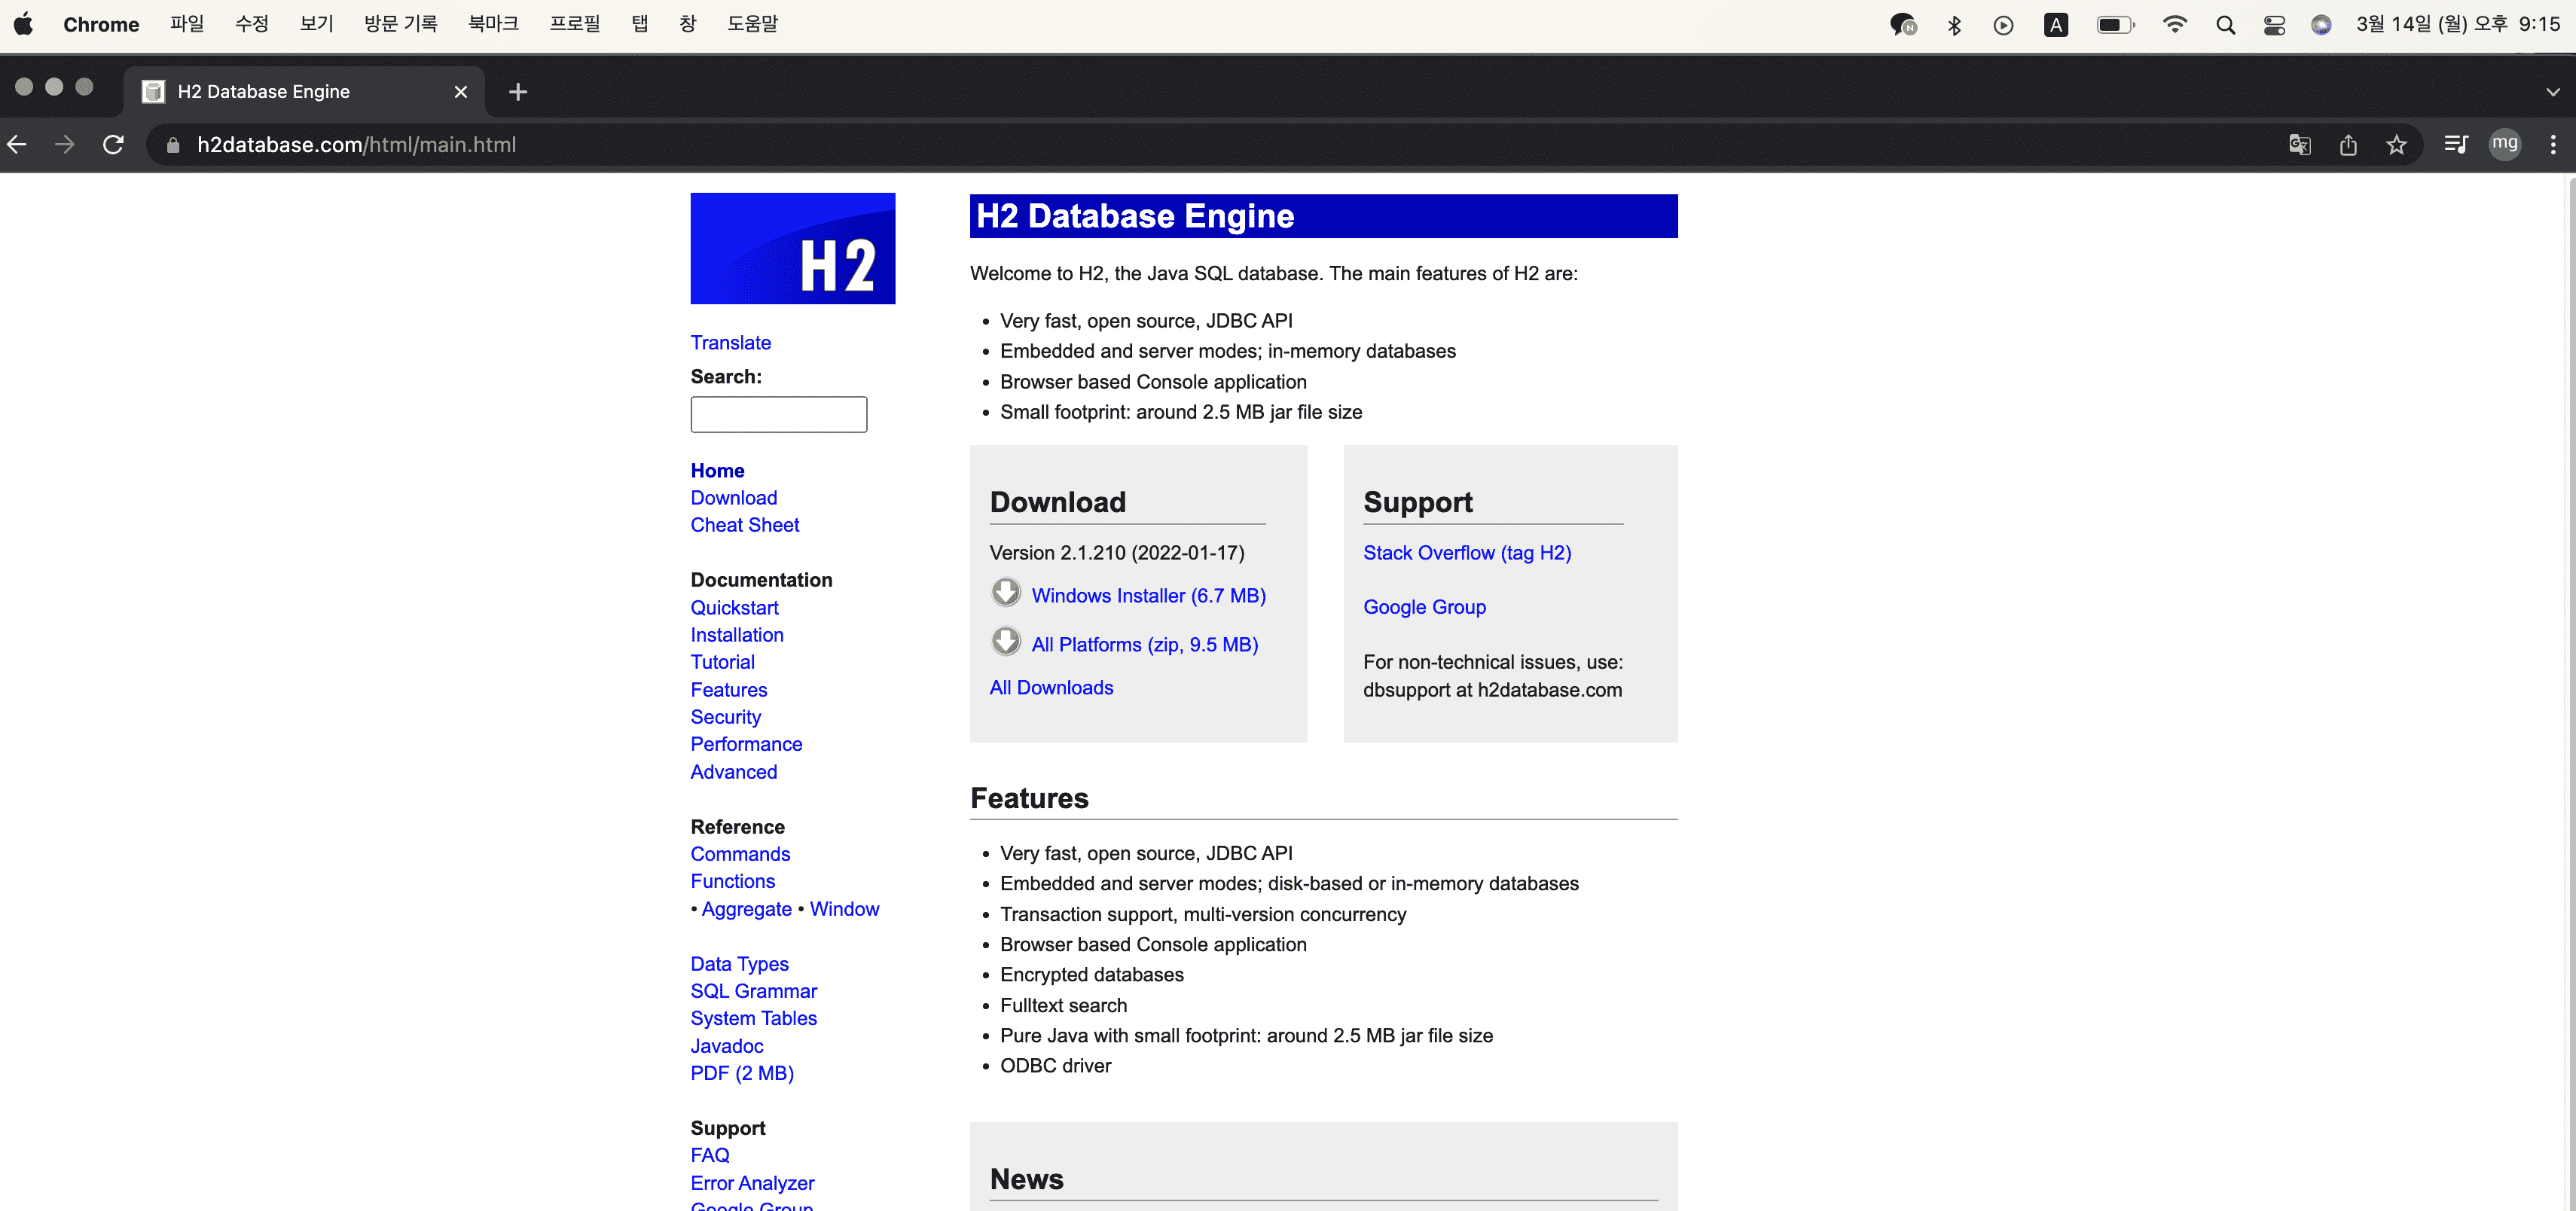The height and width of the screenshot is (1211, 2576).
Task: Click the H2 logo image
Action: [792, 248]
